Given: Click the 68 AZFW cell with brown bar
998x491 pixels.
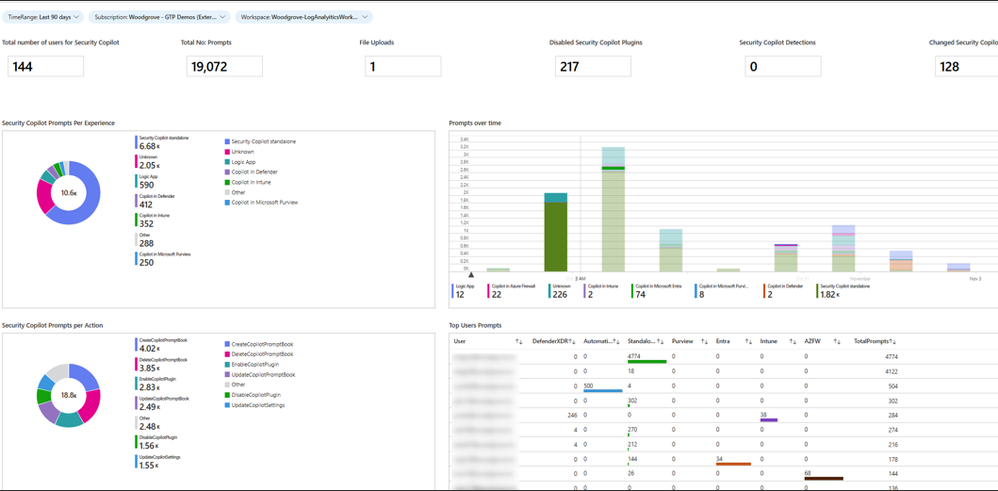Looking at the screenshot, I should pos(824,474).
